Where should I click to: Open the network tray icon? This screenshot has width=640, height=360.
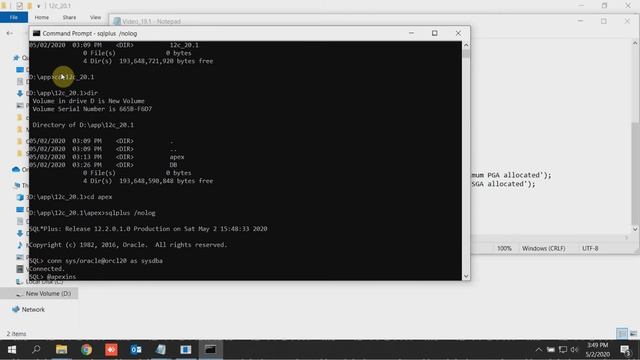(563, 350)
